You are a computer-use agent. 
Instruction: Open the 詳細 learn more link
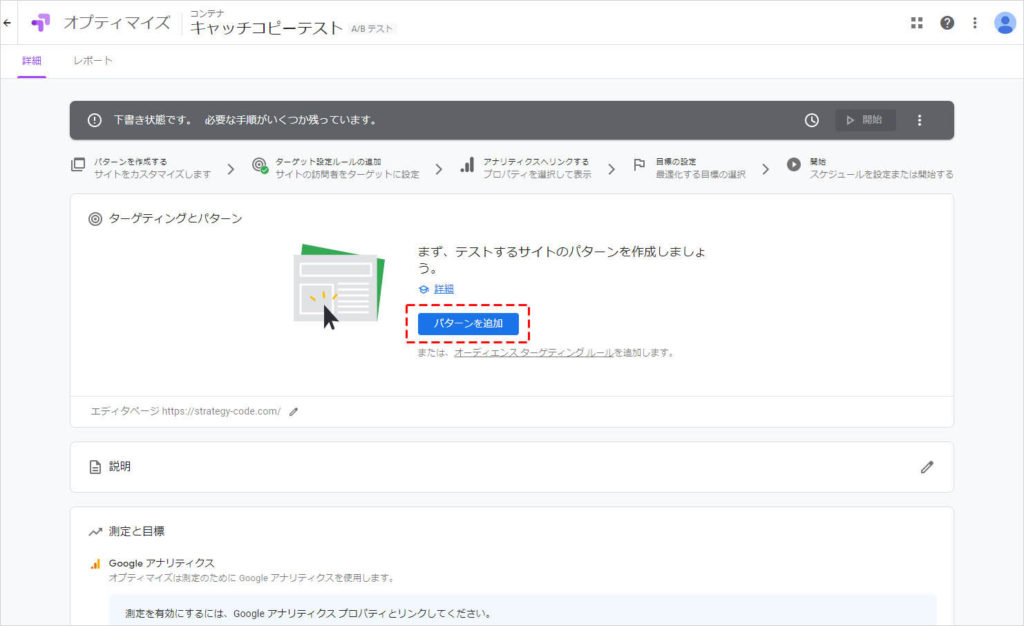point(444,289)
